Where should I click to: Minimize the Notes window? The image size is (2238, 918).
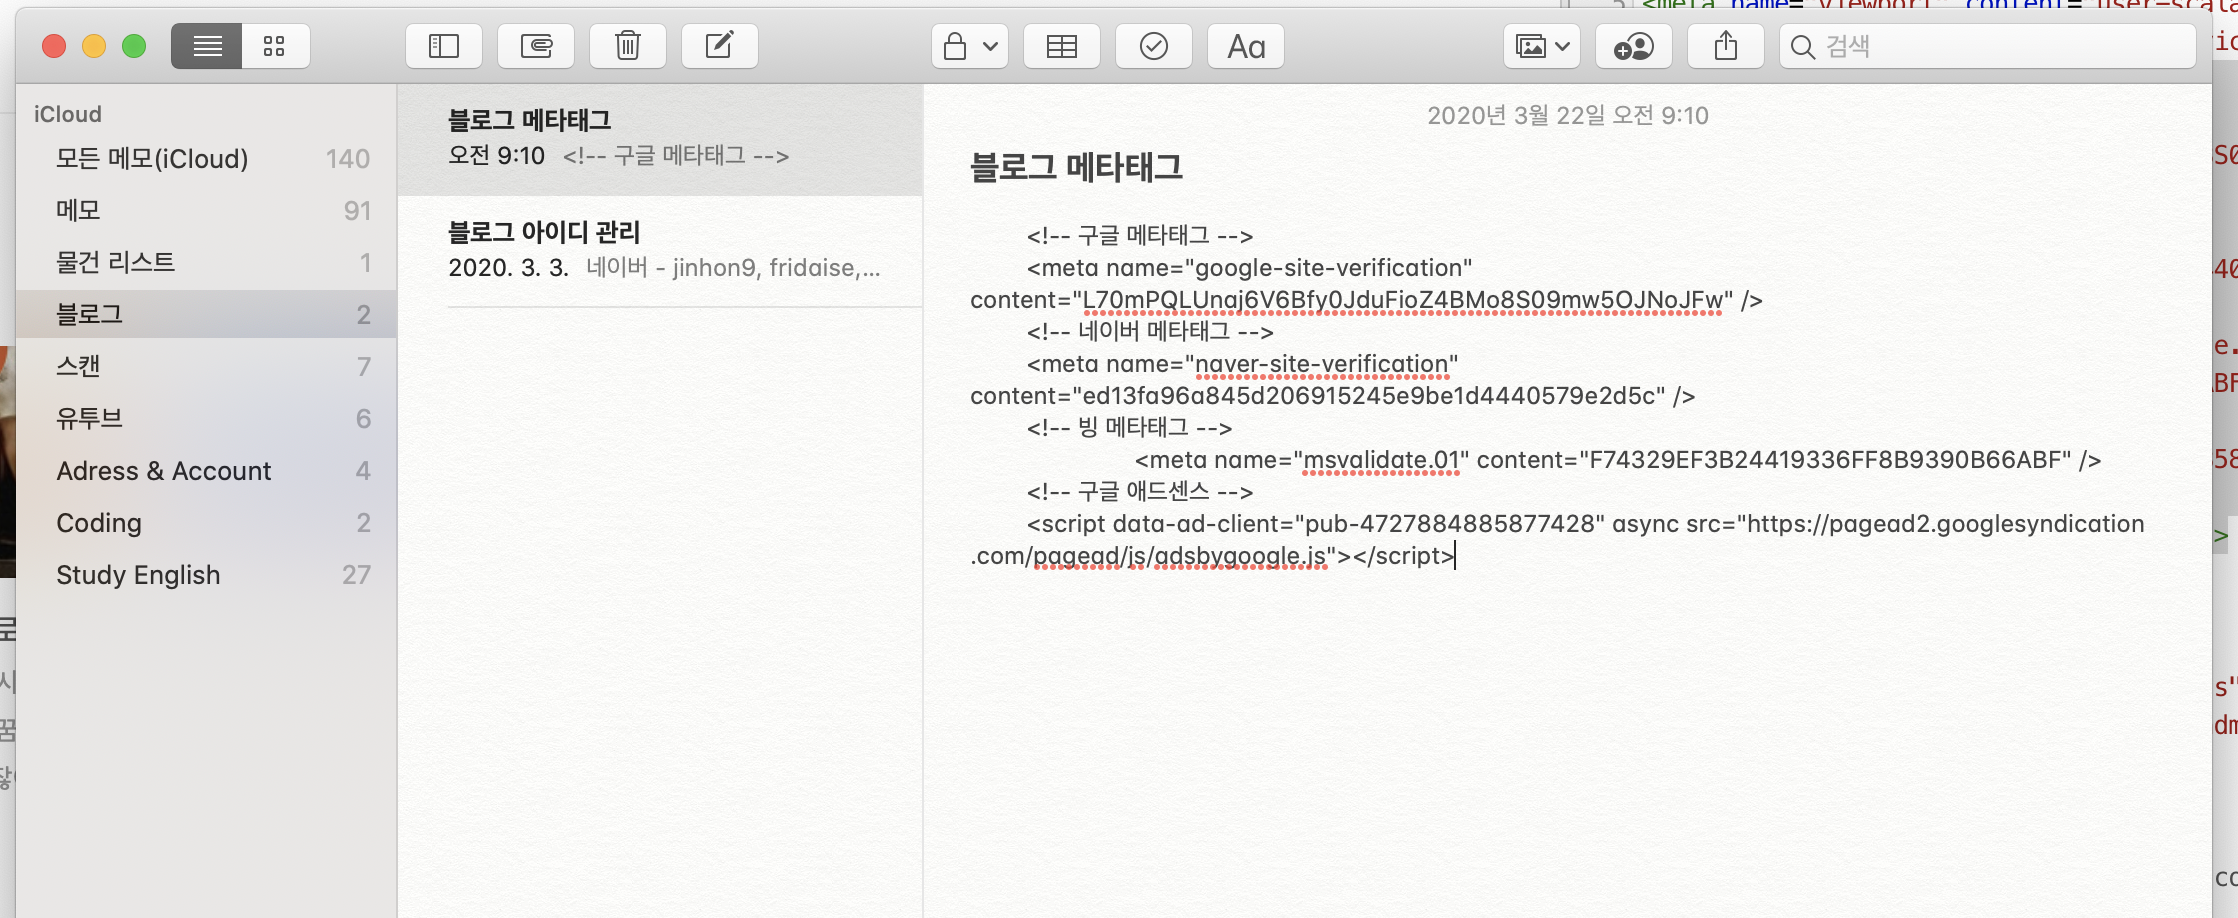(x=94, y=46)
